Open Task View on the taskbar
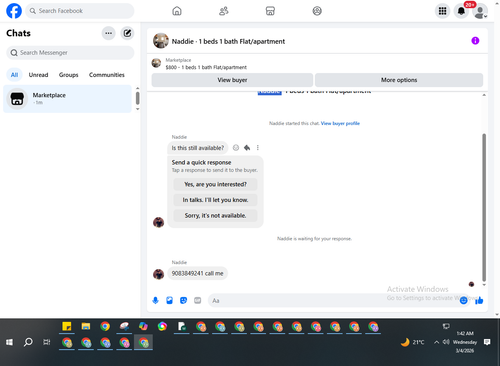Screen dimensions: 500x366 (x=47, y=342)
